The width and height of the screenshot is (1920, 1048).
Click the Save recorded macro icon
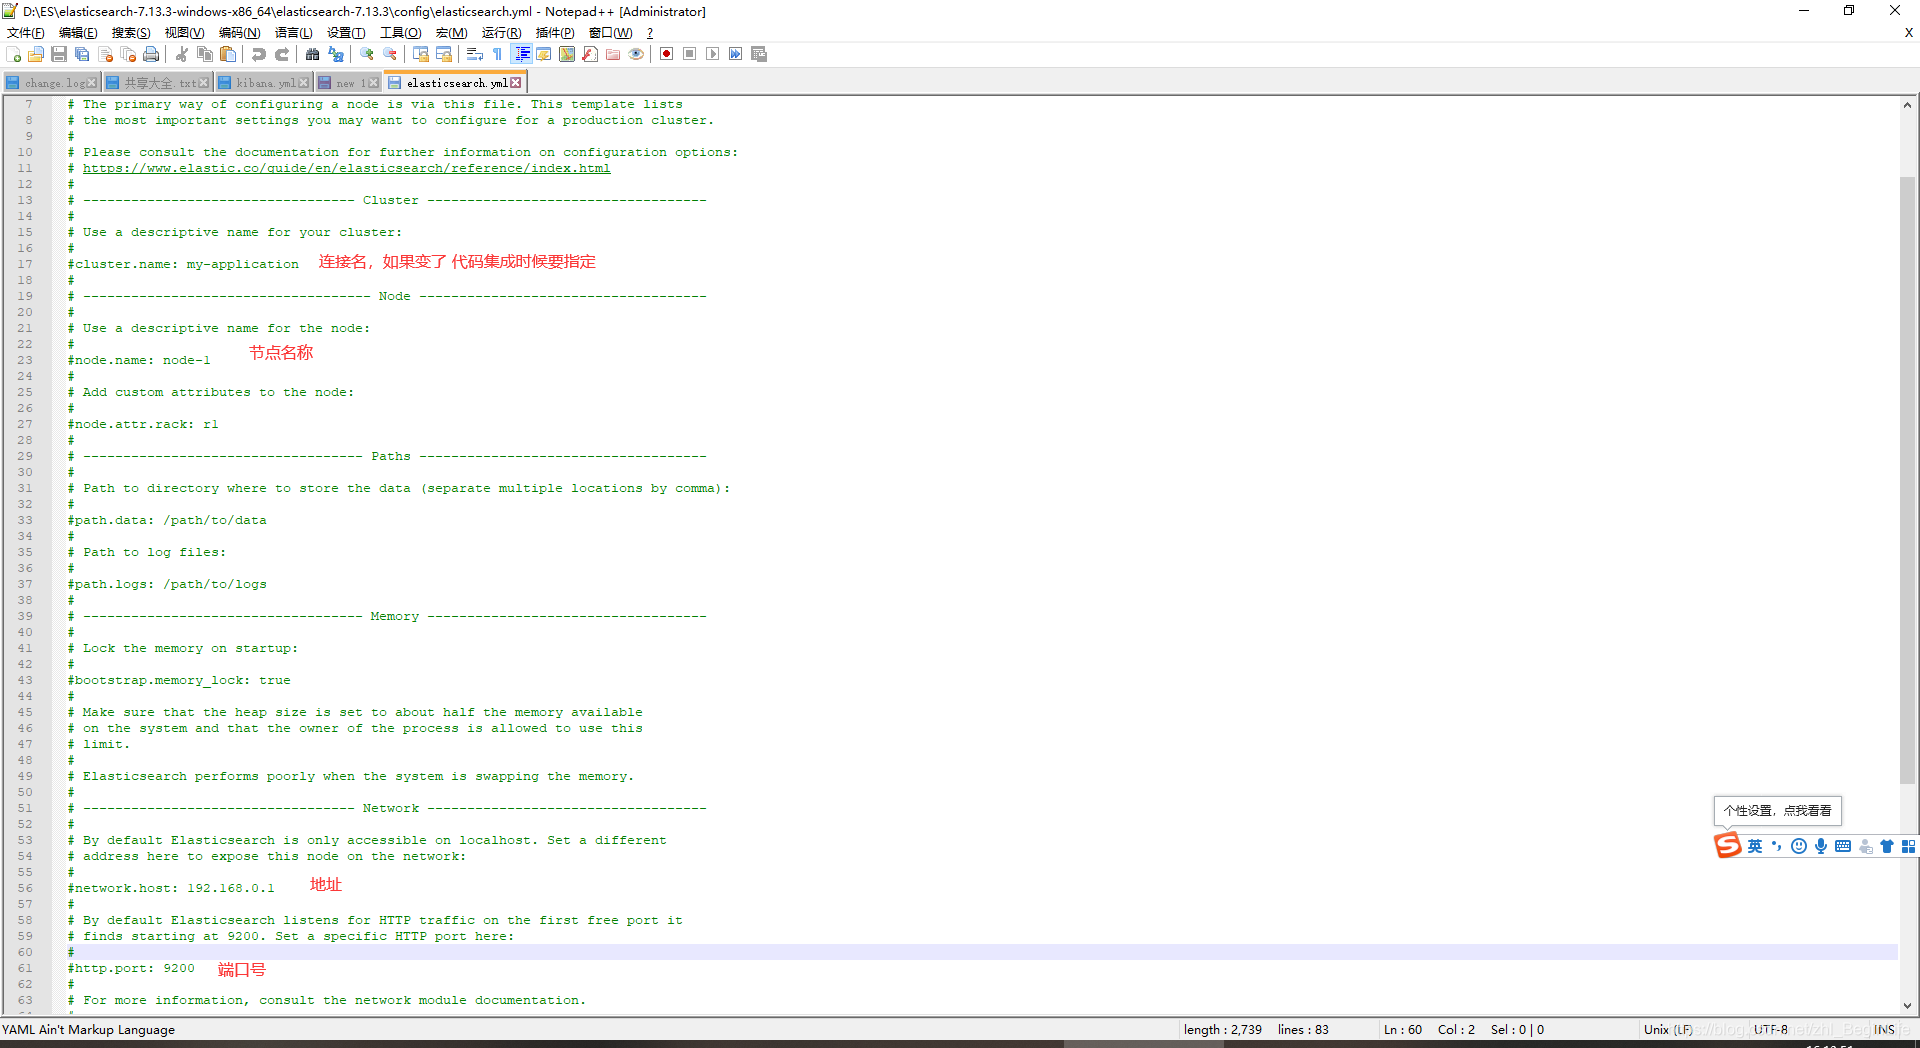759,54
